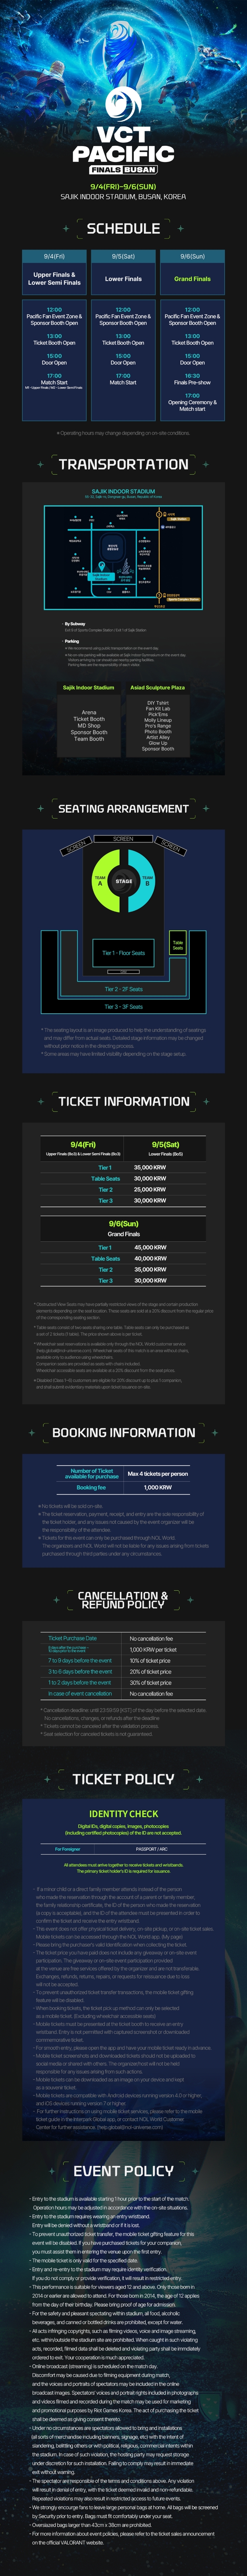This screenshot has width=247, height=2576.
Task: Click the STAGE circle in the seating chart
Action: (123, 881)
